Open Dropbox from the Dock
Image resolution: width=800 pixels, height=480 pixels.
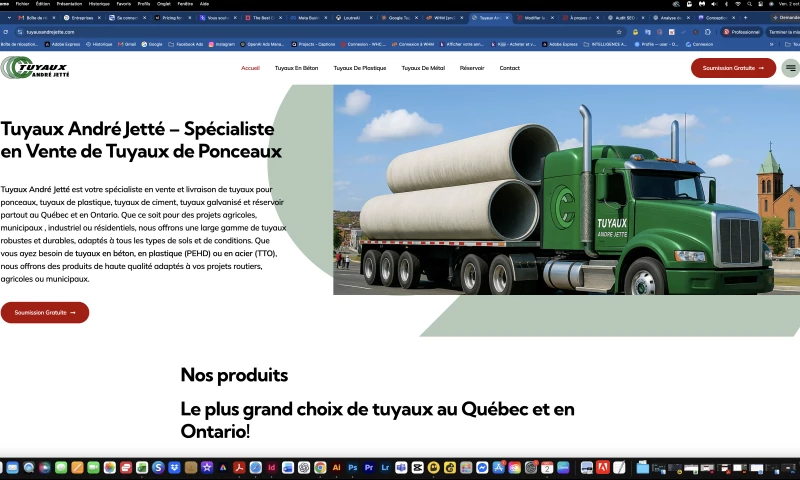click(x=174, y=467)
